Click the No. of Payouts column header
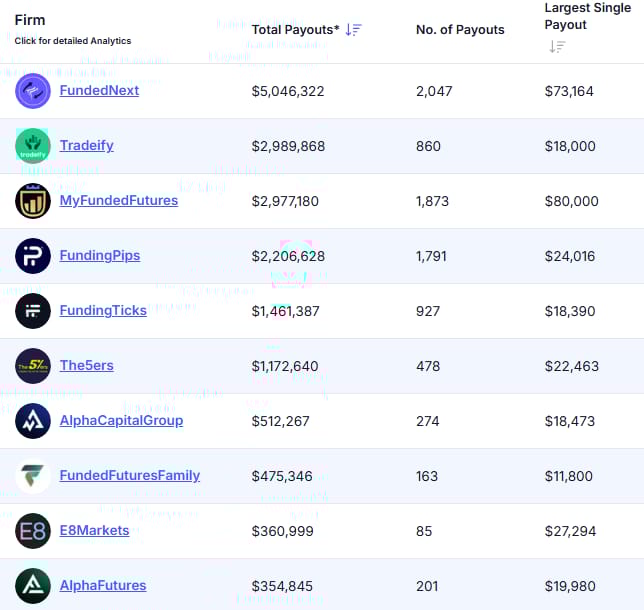Screen dimensions: 644x610 [x=460, y=30]
